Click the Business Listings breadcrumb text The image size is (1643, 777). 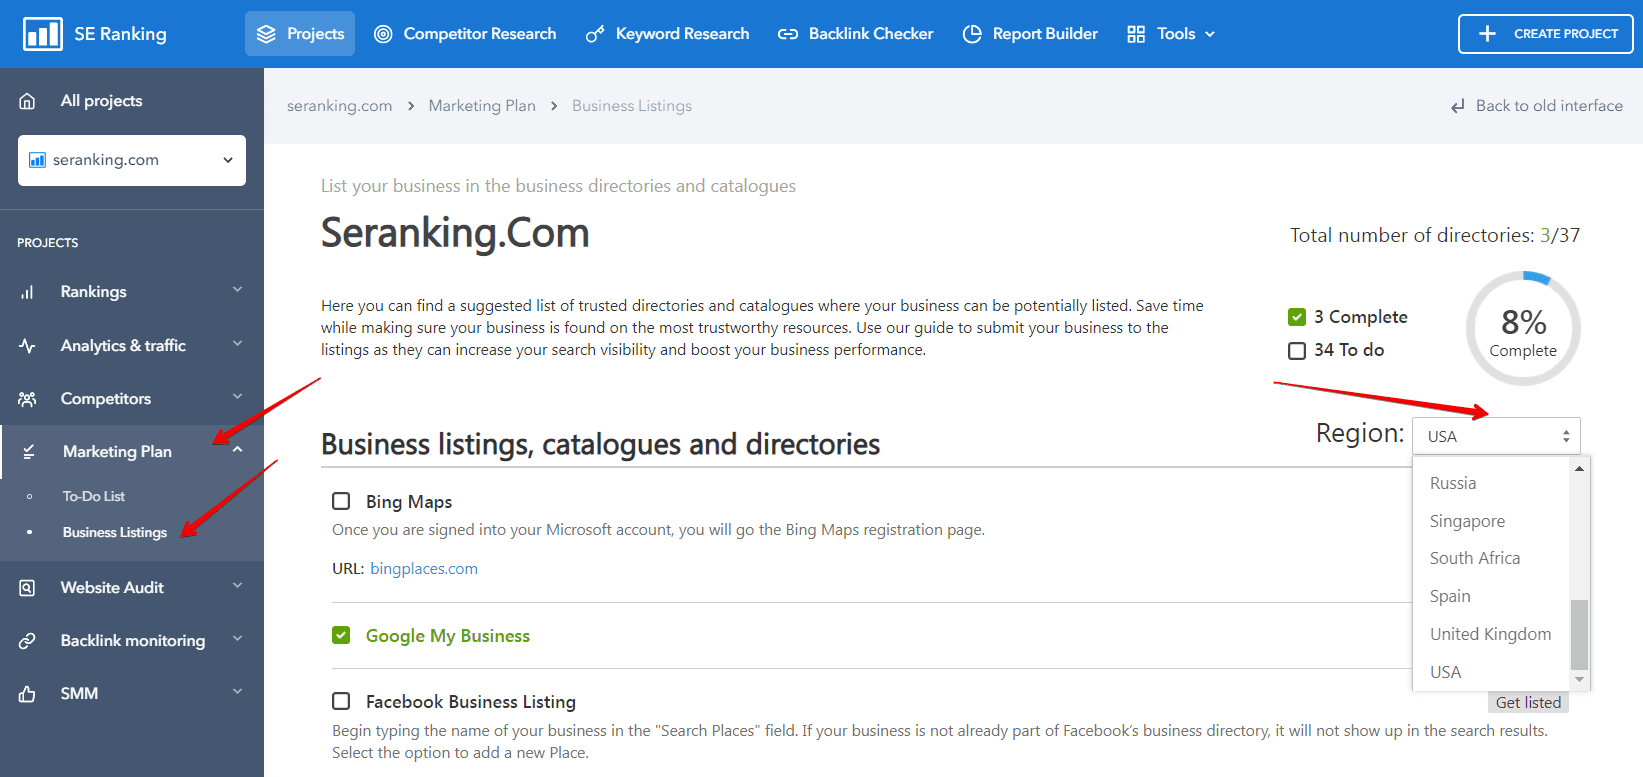point(632,106)
